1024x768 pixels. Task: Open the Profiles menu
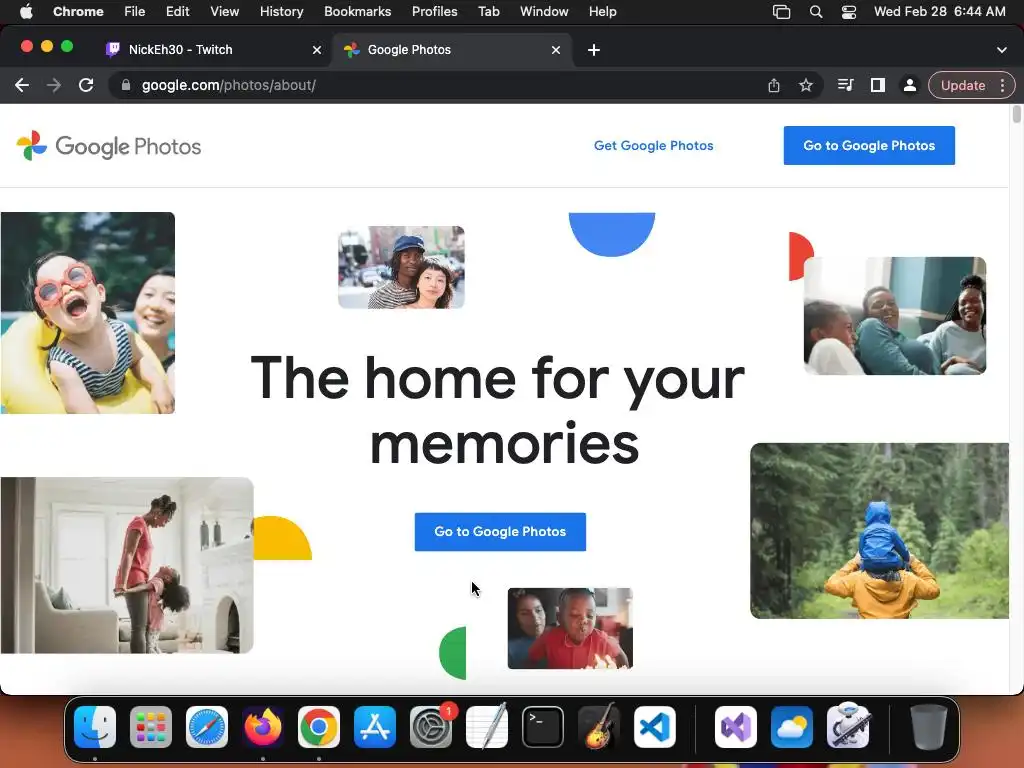point(434,12)
